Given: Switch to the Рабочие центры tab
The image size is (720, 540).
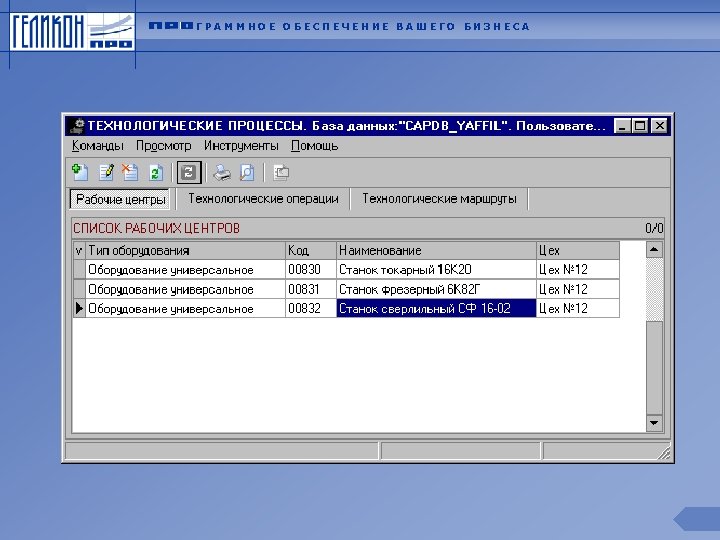Looking at the screenshot, I should point(121,199).
